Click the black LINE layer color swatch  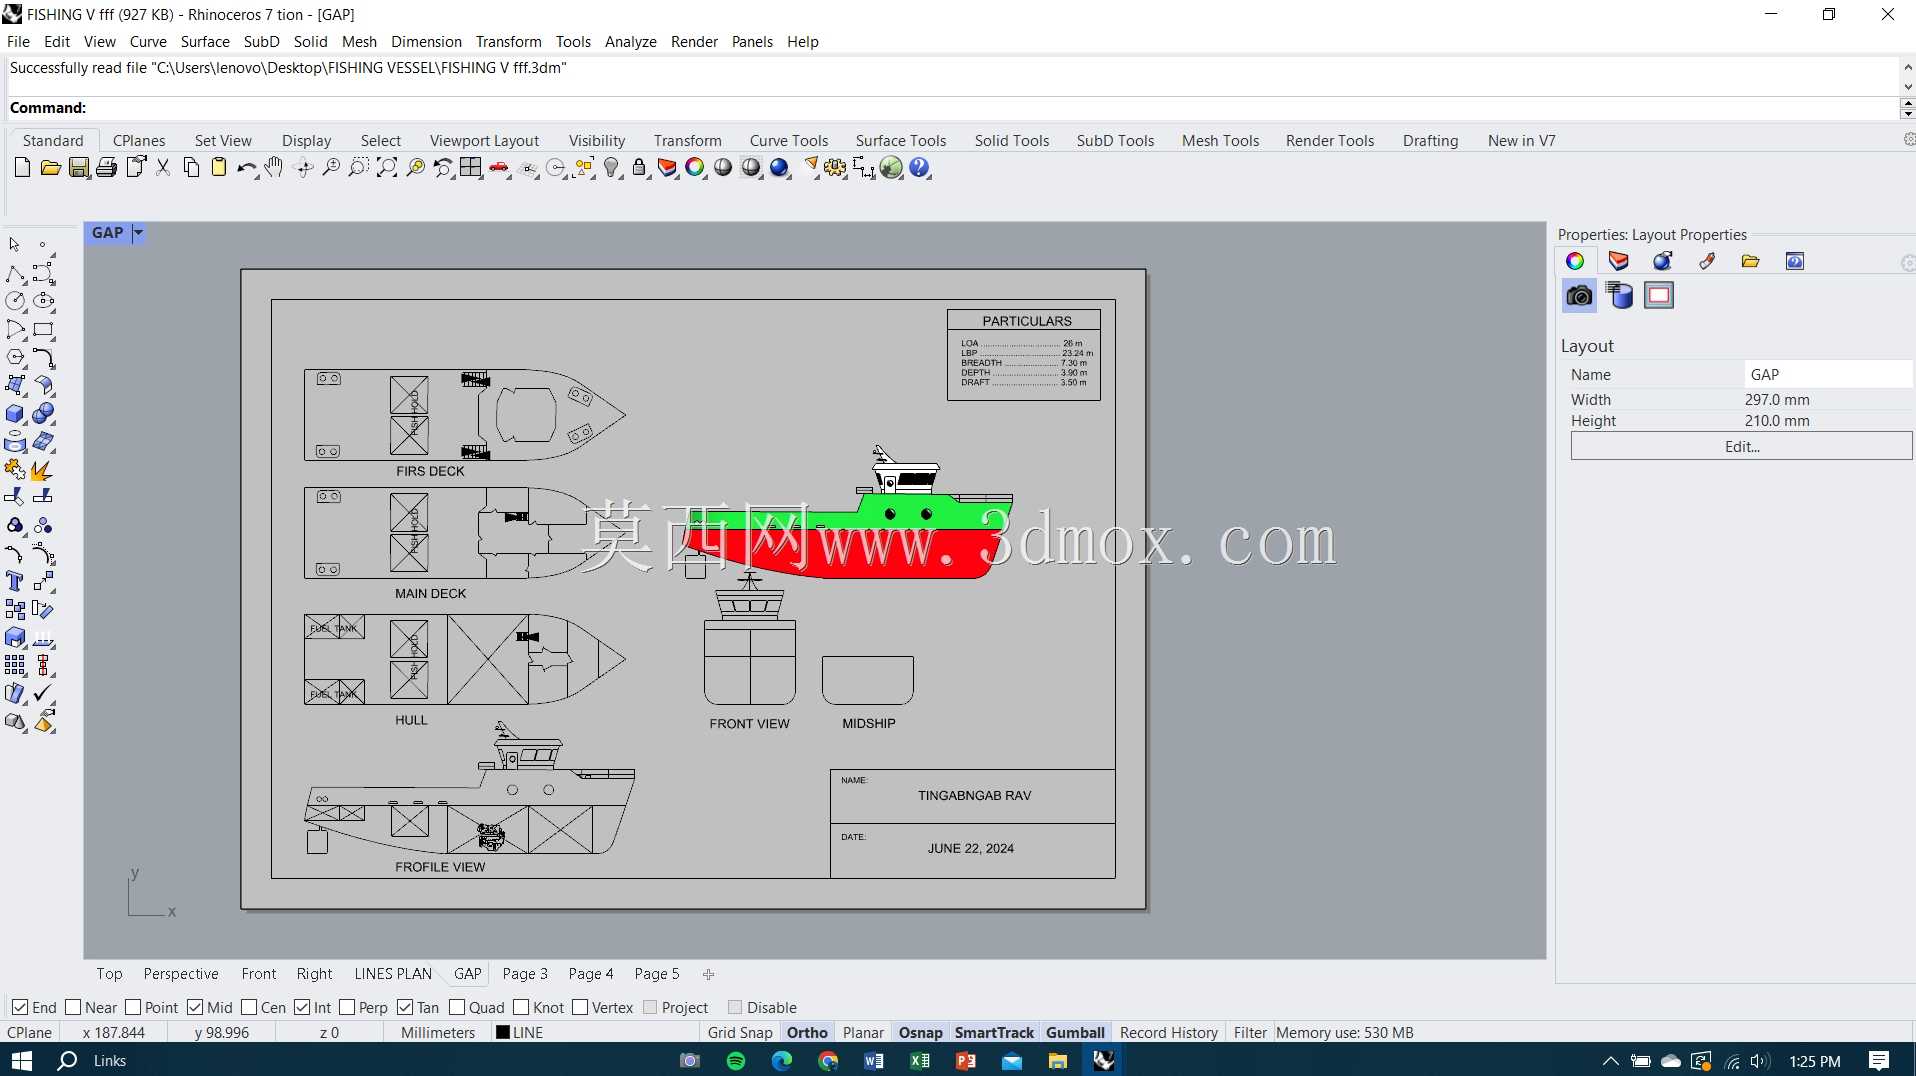(503, 1033)
